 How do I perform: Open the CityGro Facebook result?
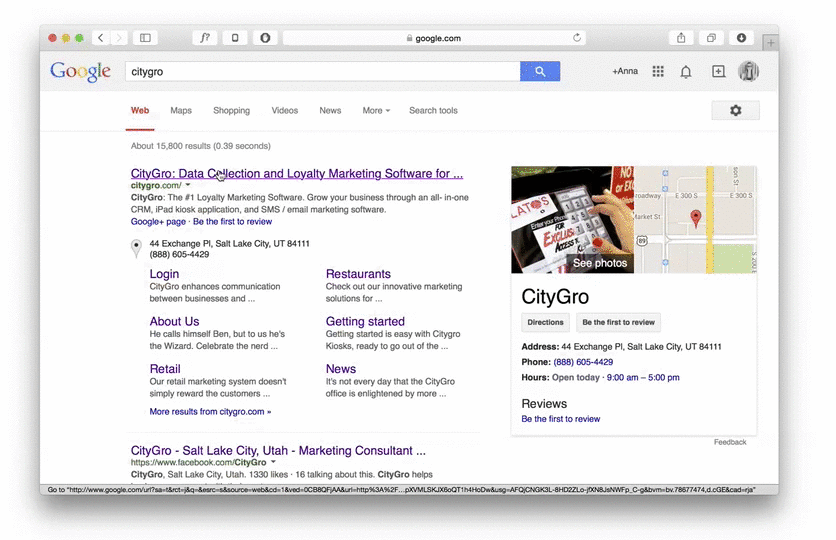278,450
